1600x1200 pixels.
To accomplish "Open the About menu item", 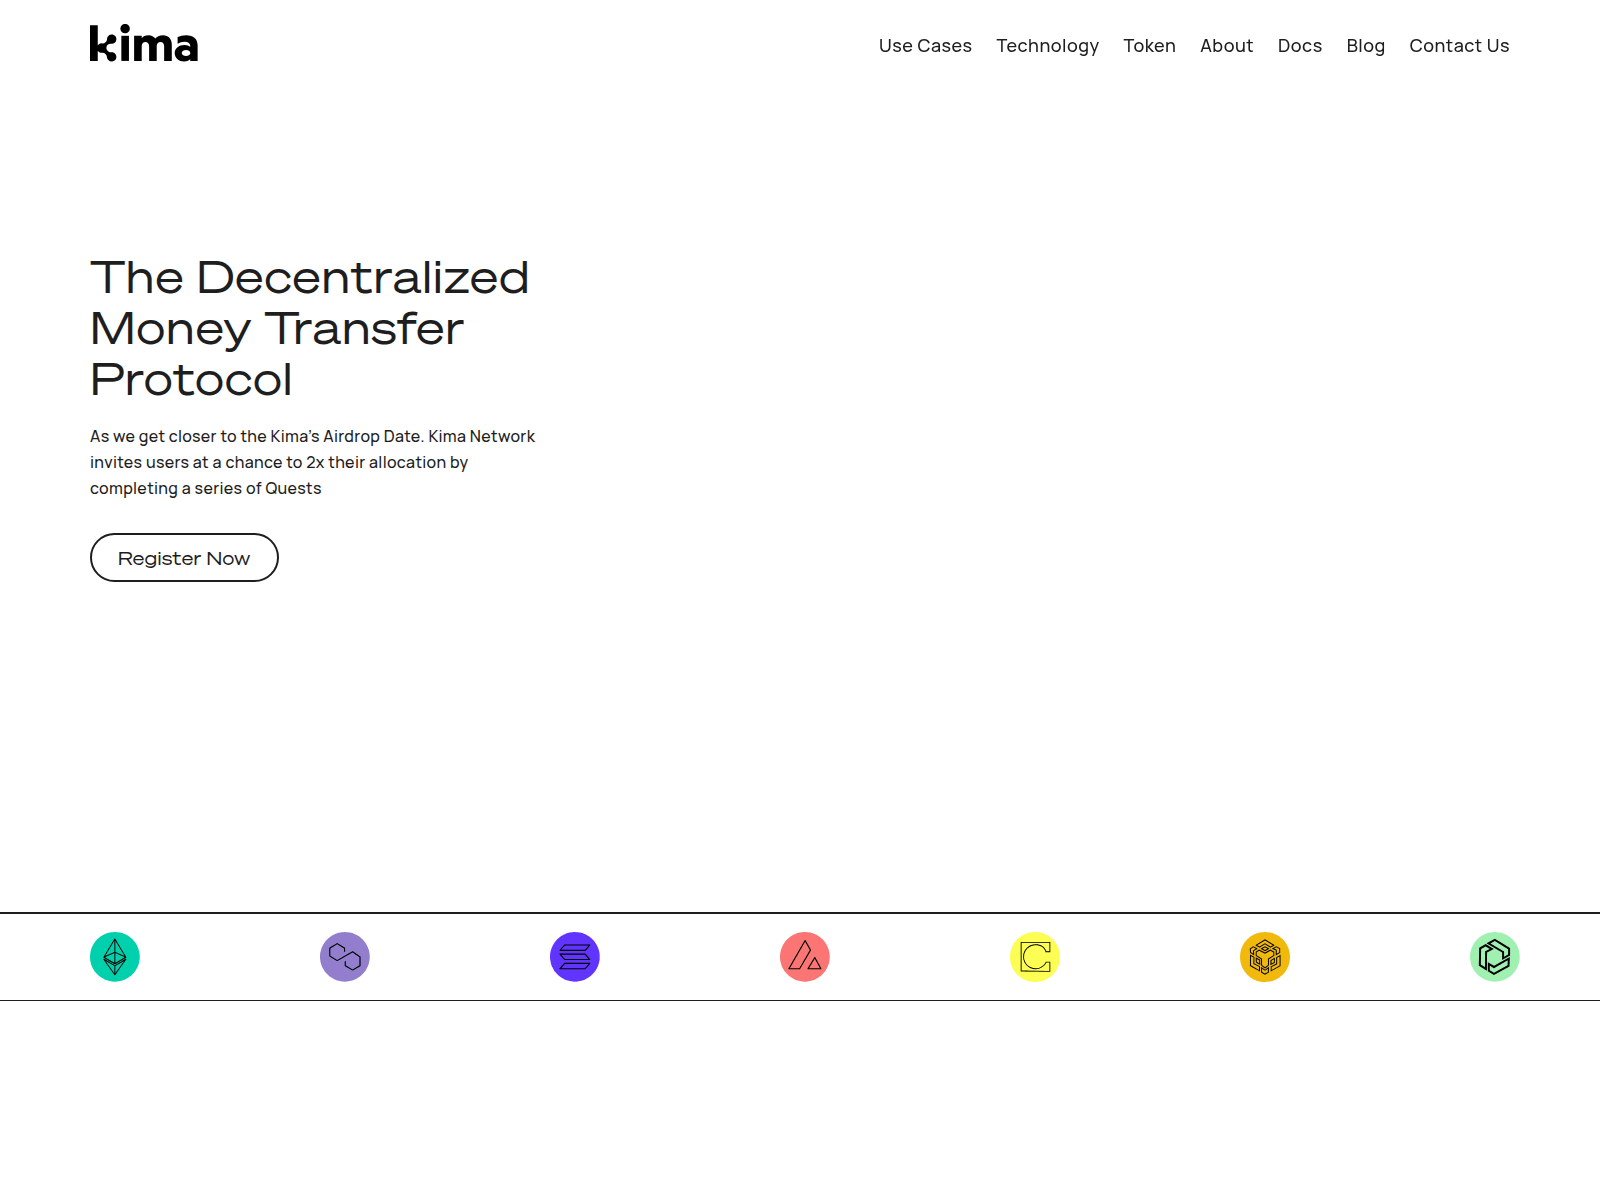I will [1226, 46].
